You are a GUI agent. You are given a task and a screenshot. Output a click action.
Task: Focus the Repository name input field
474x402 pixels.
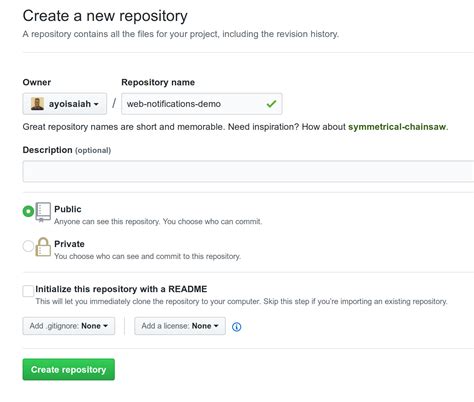click(202, 104)
